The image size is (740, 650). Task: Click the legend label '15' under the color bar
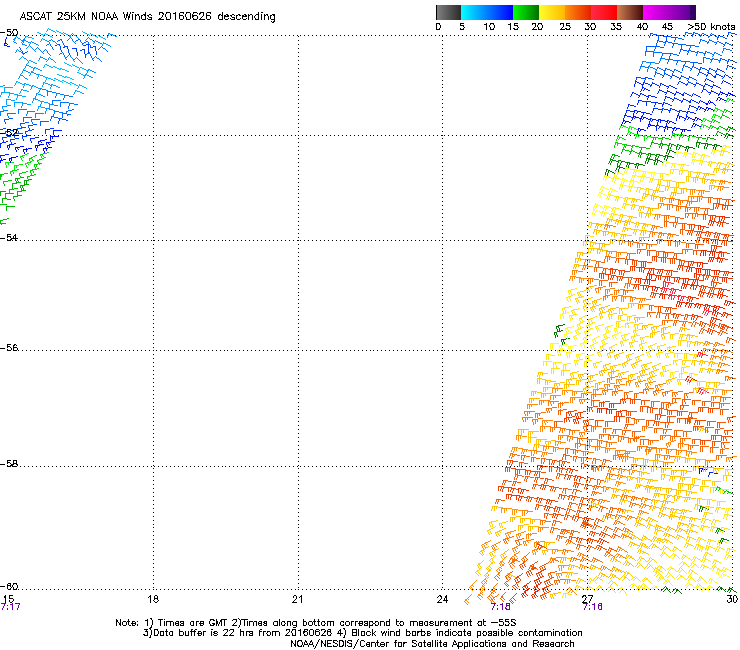pos(513,27)
